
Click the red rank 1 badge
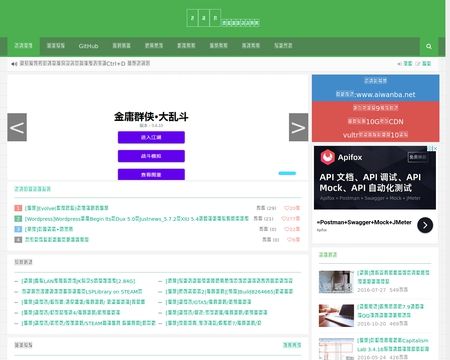[18, 208]
